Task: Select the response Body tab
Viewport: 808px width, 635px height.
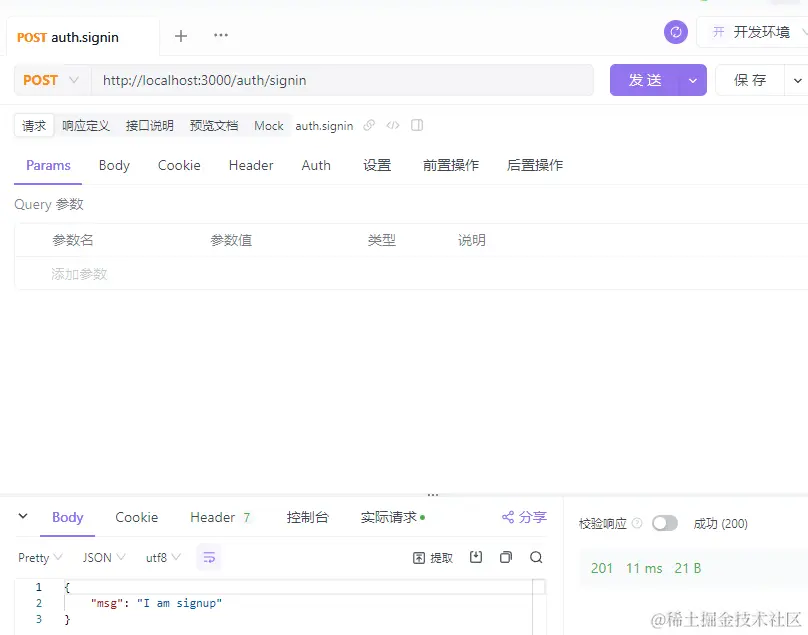Action: click(68, 517)
